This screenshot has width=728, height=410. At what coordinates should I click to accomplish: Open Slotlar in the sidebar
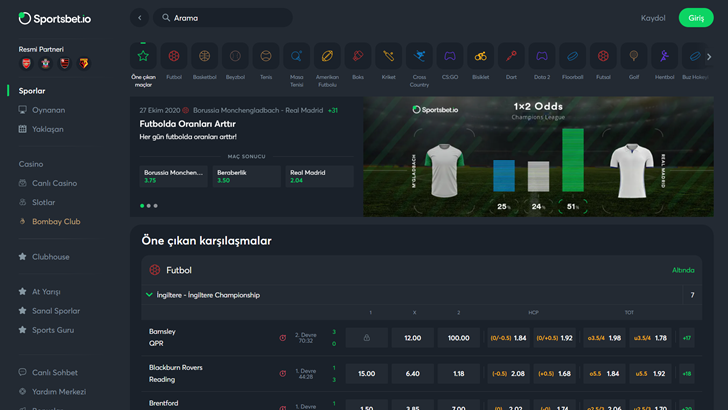click(37, 202)
